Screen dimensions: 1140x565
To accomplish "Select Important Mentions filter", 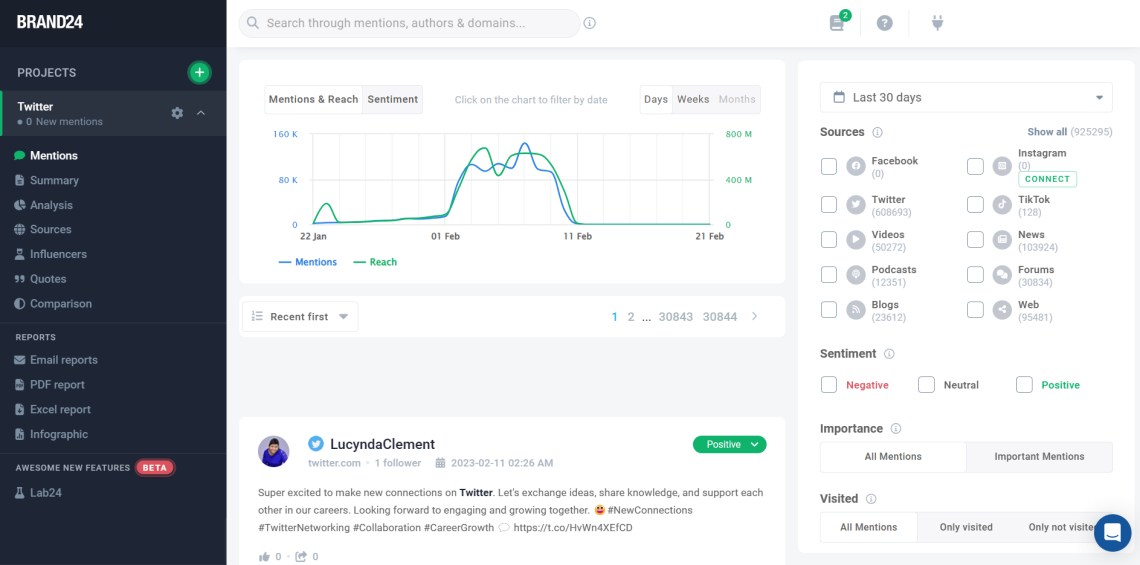I will (x=1039, y=457).
